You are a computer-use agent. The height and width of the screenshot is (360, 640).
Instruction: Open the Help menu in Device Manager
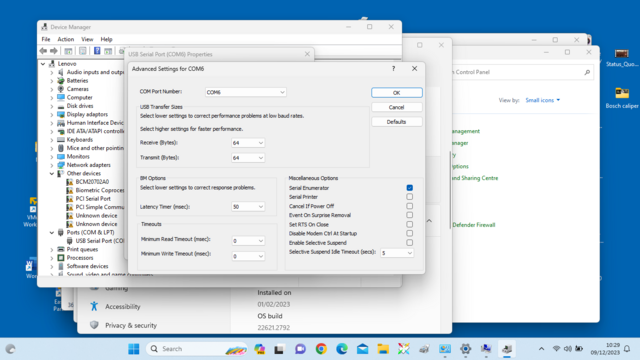coord(106,39)
